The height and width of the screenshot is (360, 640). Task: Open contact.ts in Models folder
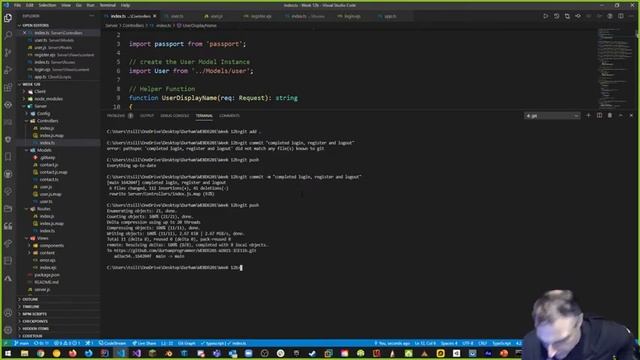[49, 180]
